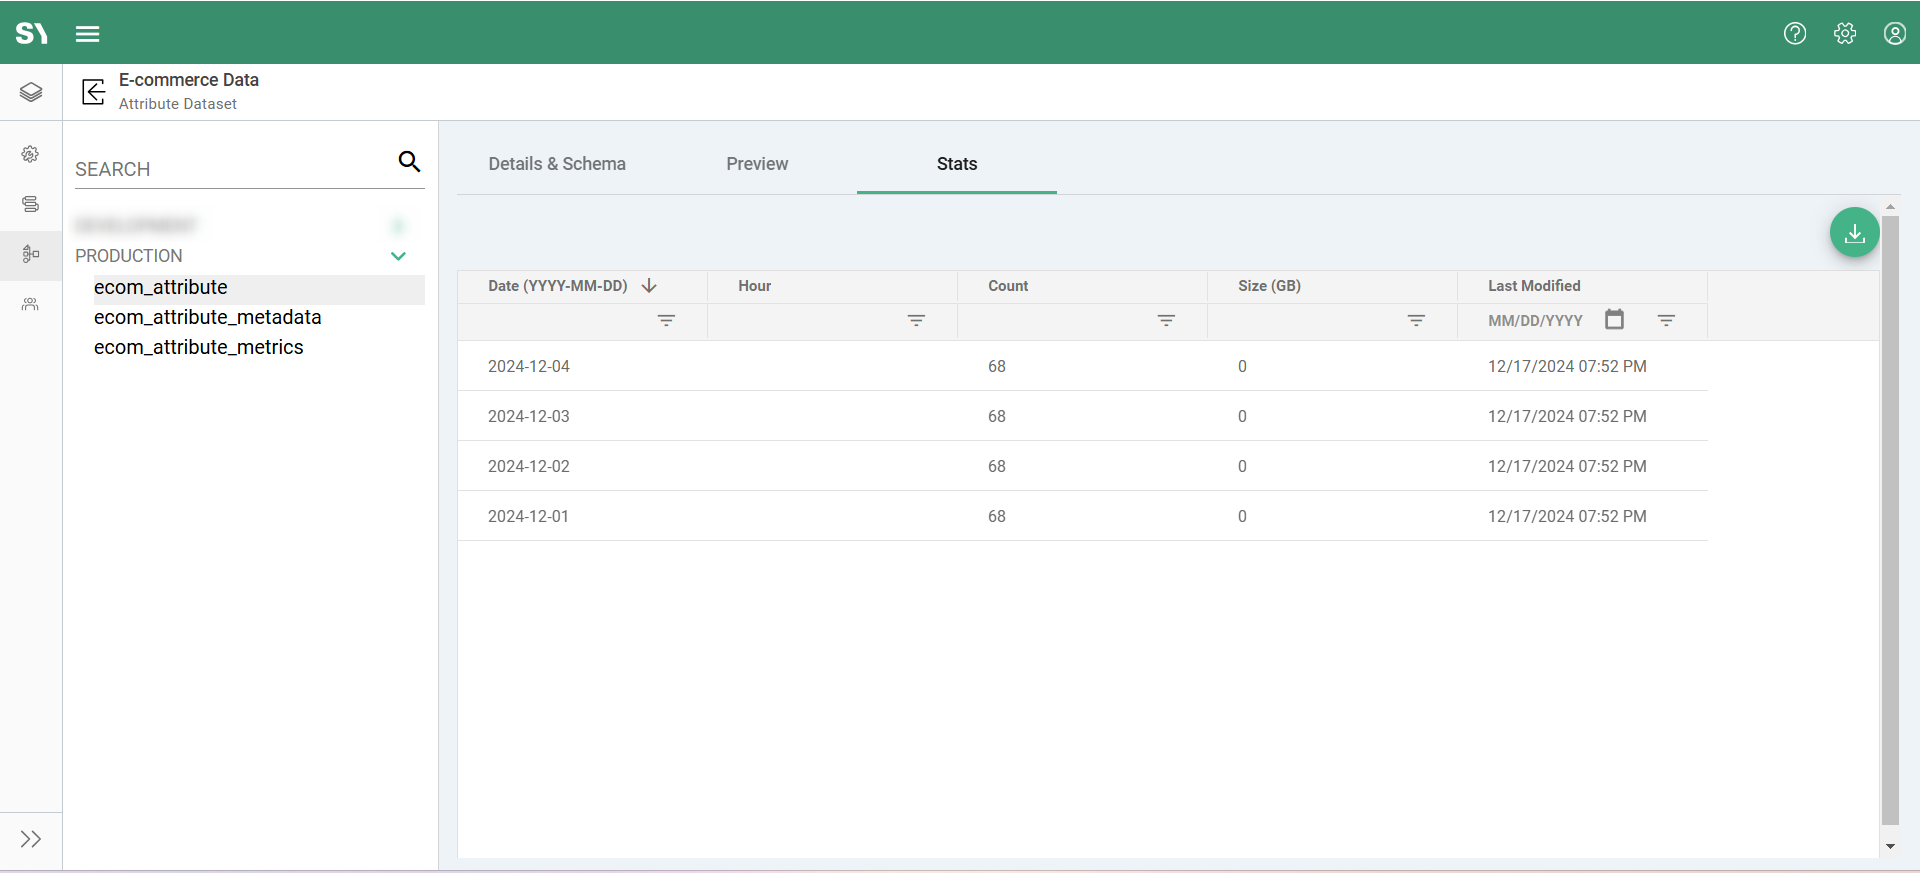Click the SEARCH input field
Viewport: 1920px width, 873px height.
point(230,169)
